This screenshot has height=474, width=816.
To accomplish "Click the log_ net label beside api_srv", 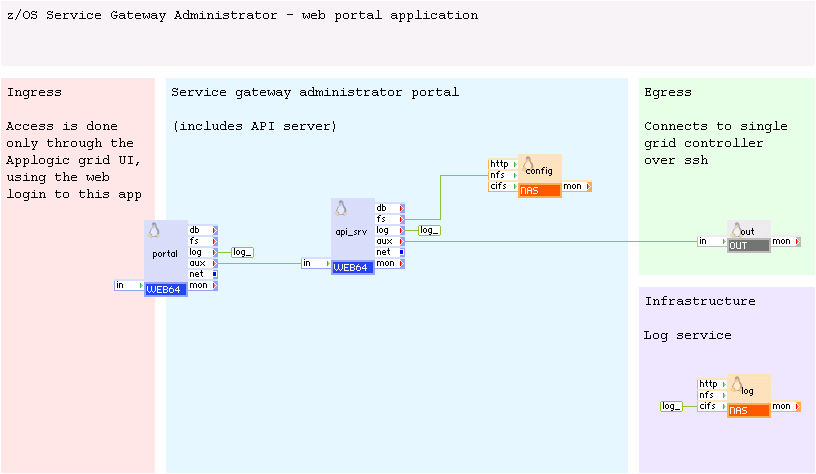I will click(x=429, y=230).
